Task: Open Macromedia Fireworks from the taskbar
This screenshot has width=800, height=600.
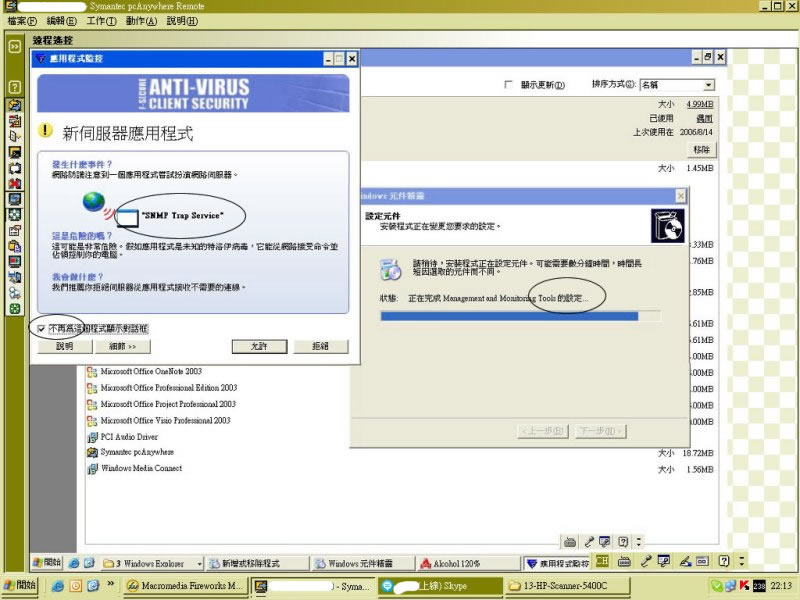Action: pyautogui.click(x=186, y=585)
